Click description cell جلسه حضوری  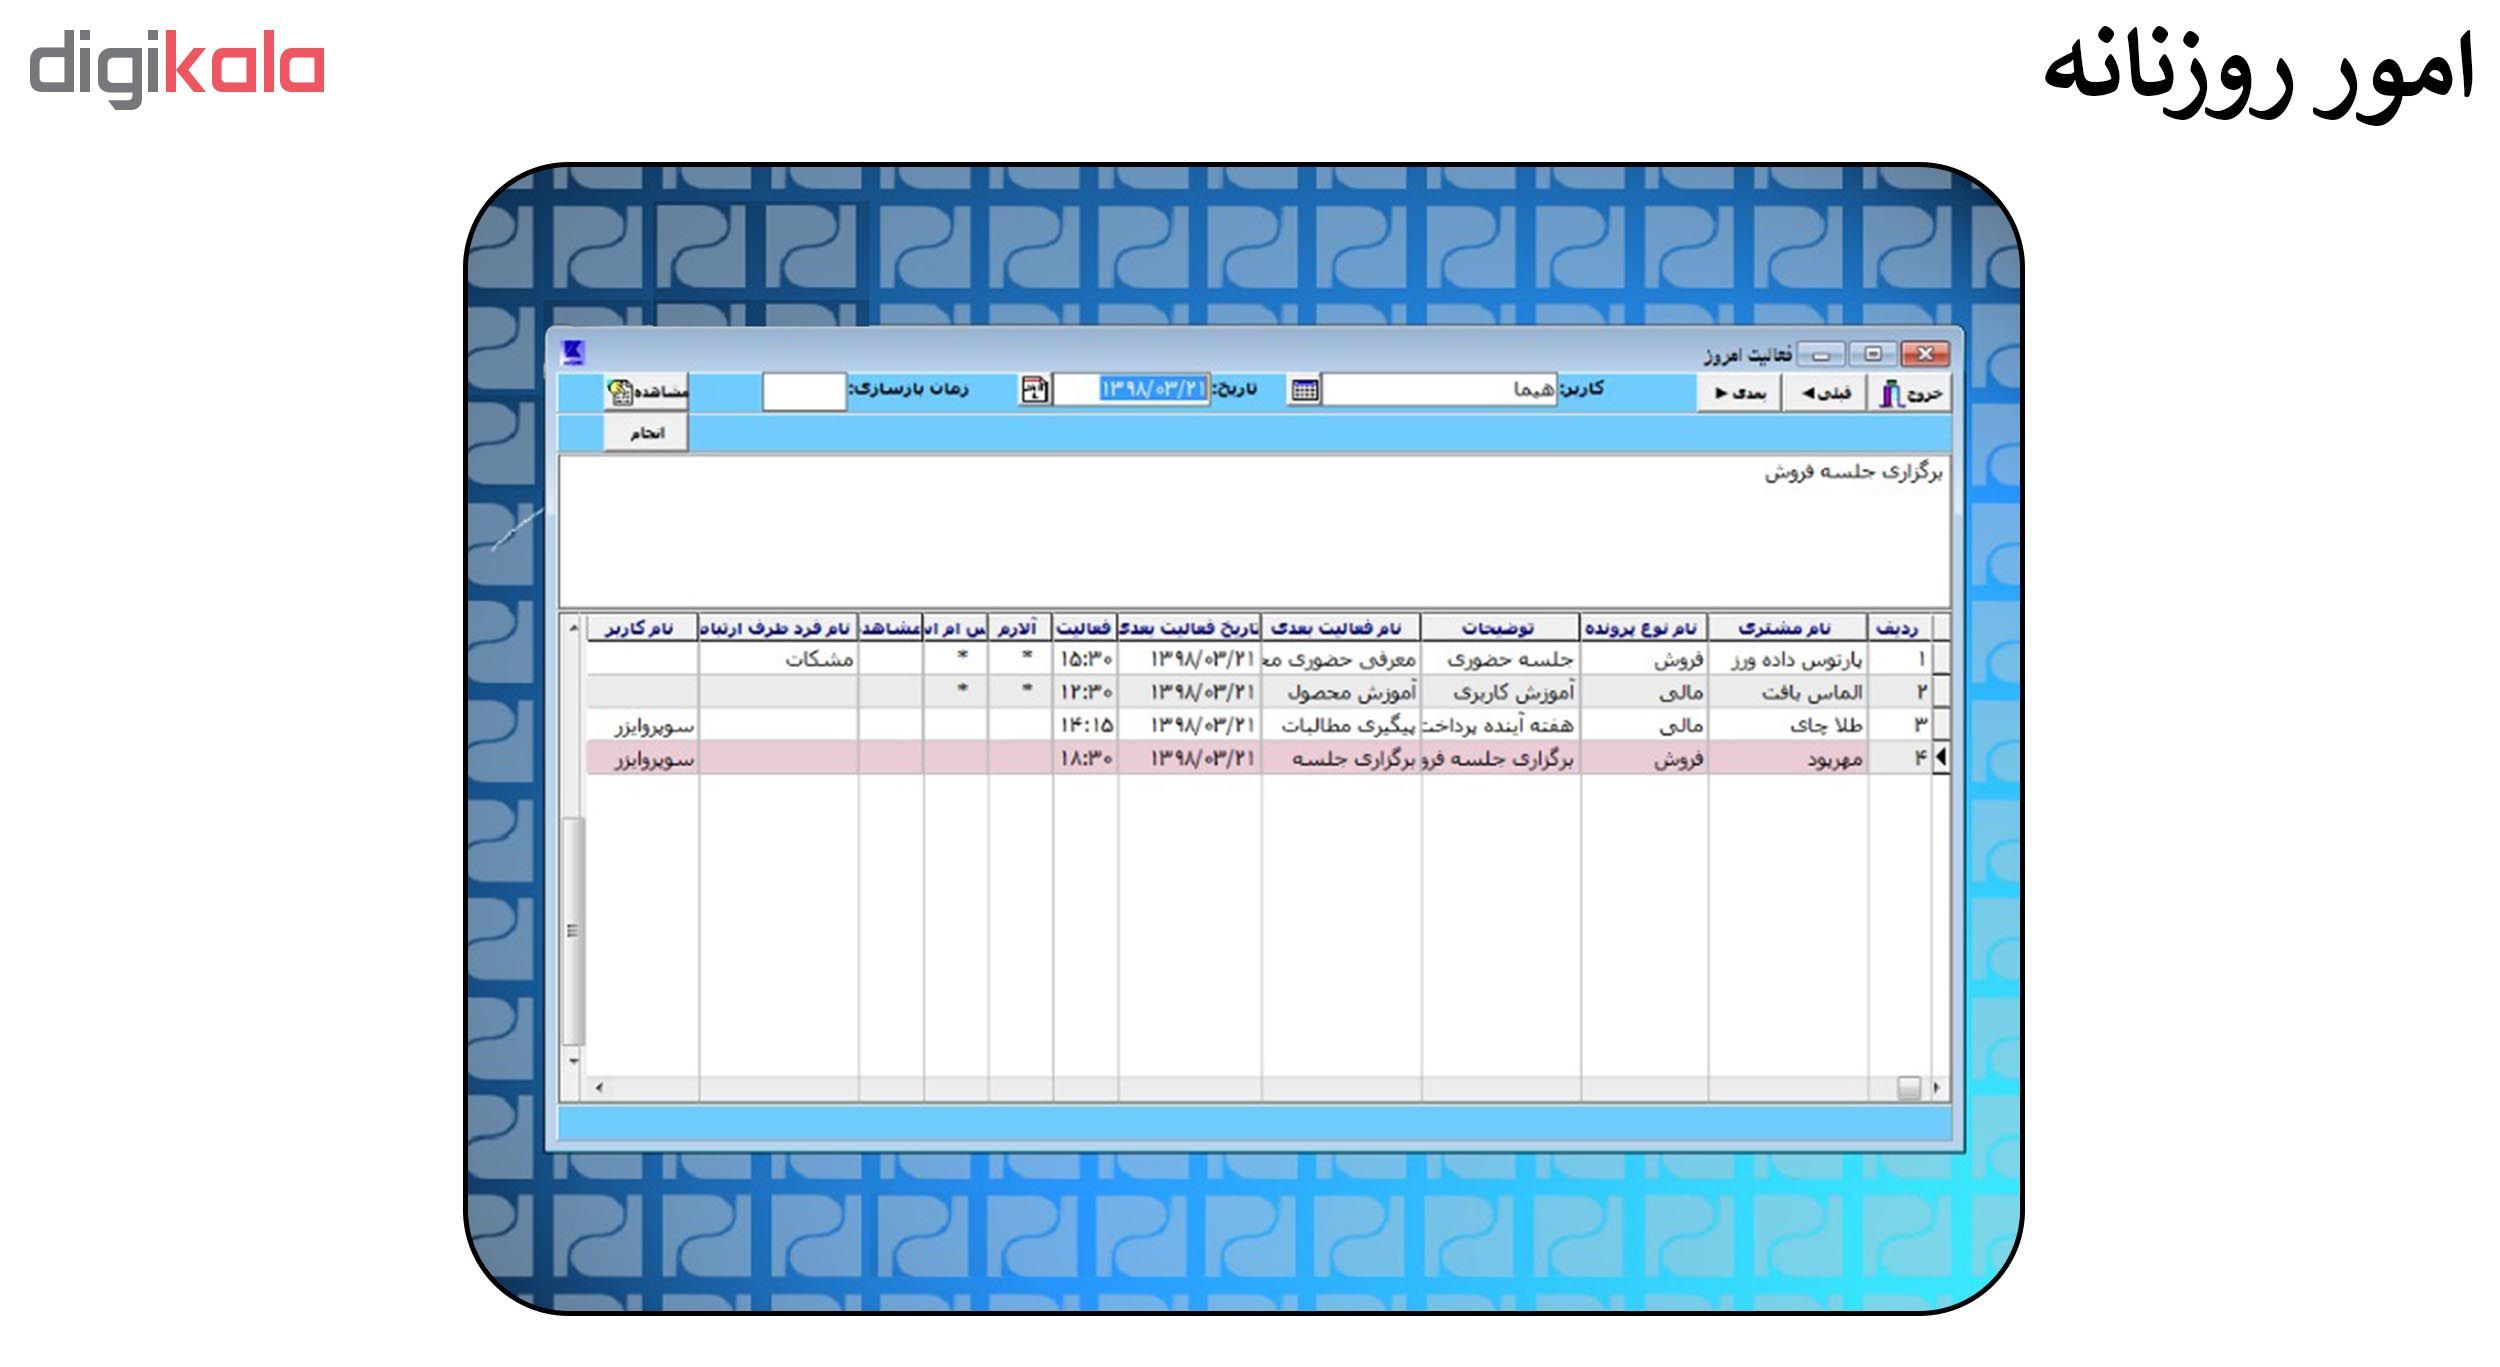[x=1500, y=660]
